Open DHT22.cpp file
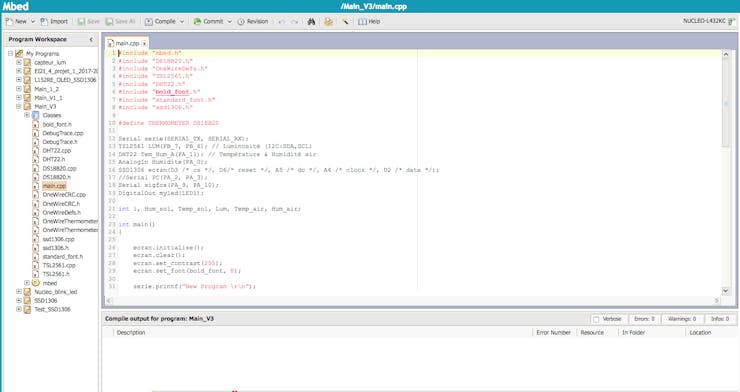This screenshot has height=392, width=740. click(57, 151)
